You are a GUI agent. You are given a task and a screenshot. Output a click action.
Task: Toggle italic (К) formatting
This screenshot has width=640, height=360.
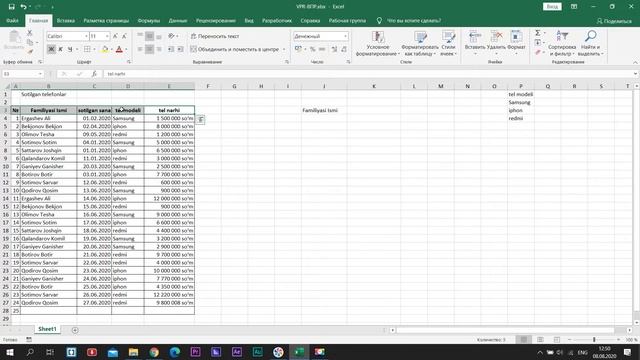(x=60, y=49)
